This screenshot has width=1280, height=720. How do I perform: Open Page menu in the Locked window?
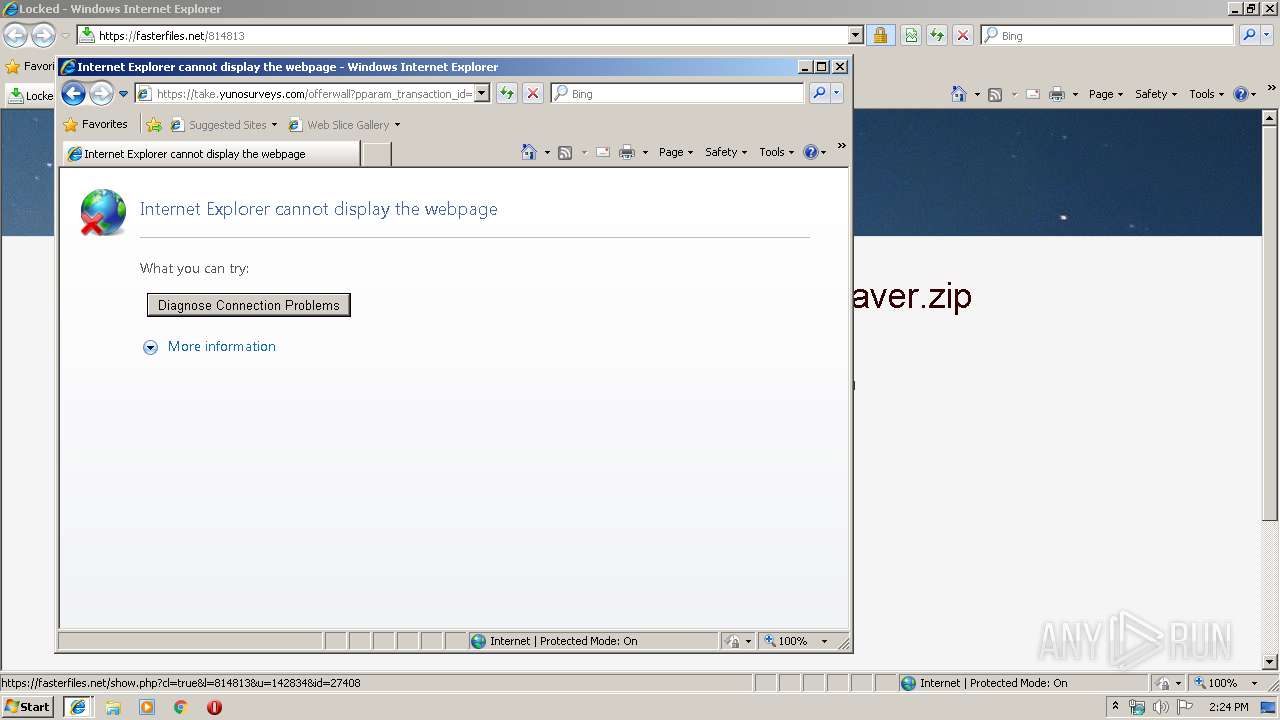coord(1106,94)
